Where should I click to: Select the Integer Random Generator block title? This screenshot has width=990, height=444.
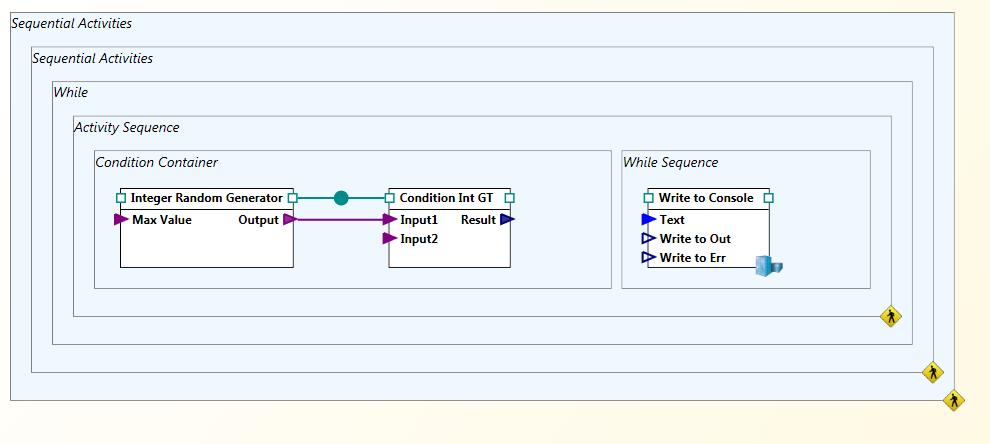[x=206, y=198]
